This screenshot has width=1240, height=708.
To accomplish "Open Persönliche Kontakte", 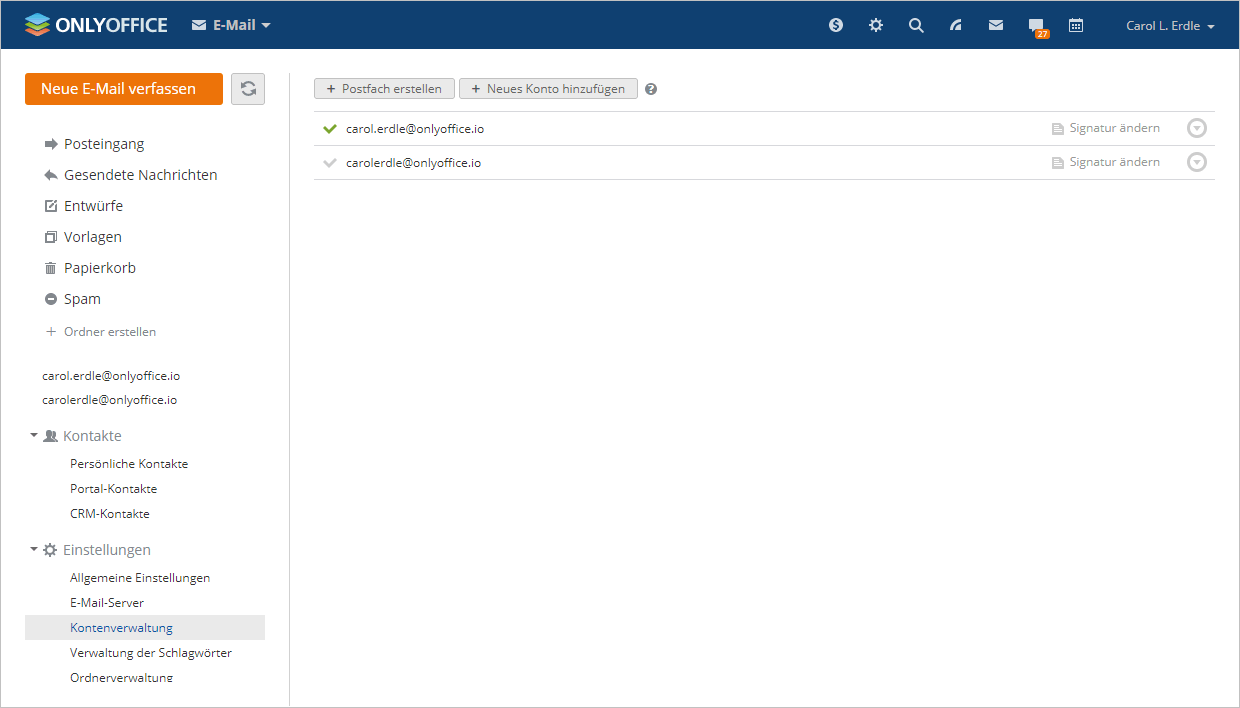I will point(129,464).
